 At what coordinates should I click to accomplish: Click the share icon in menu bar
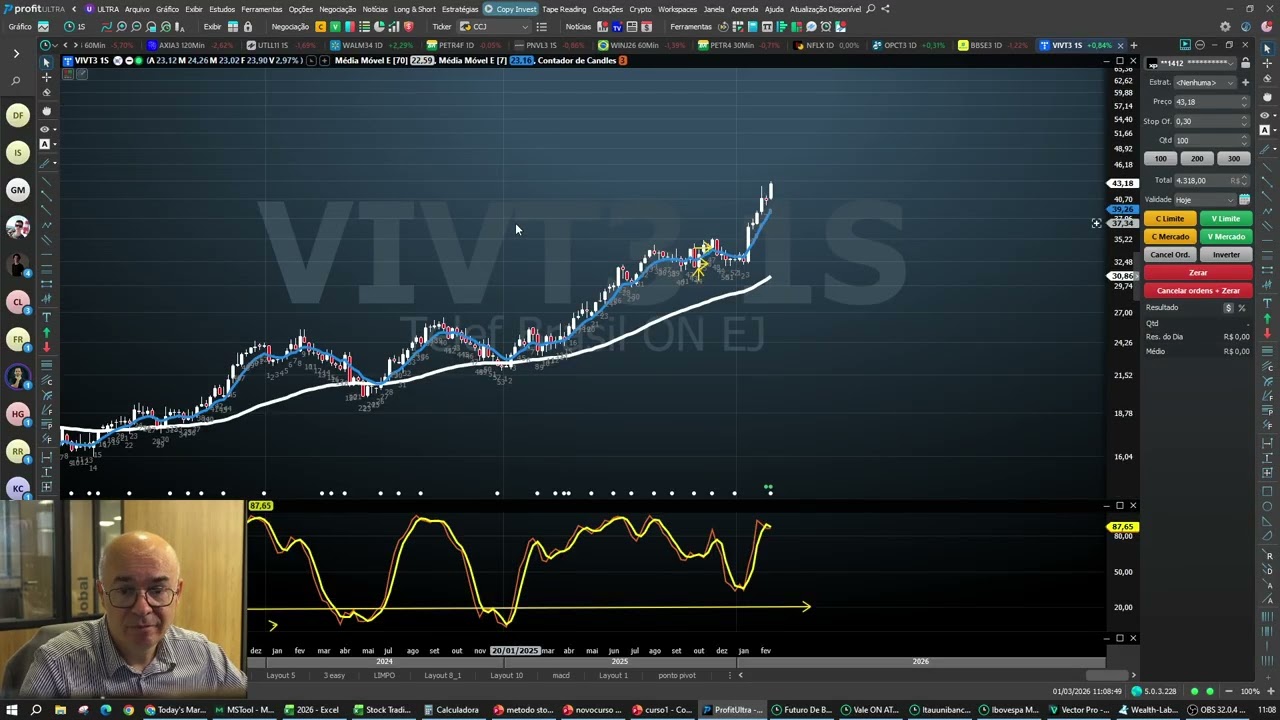885,9
